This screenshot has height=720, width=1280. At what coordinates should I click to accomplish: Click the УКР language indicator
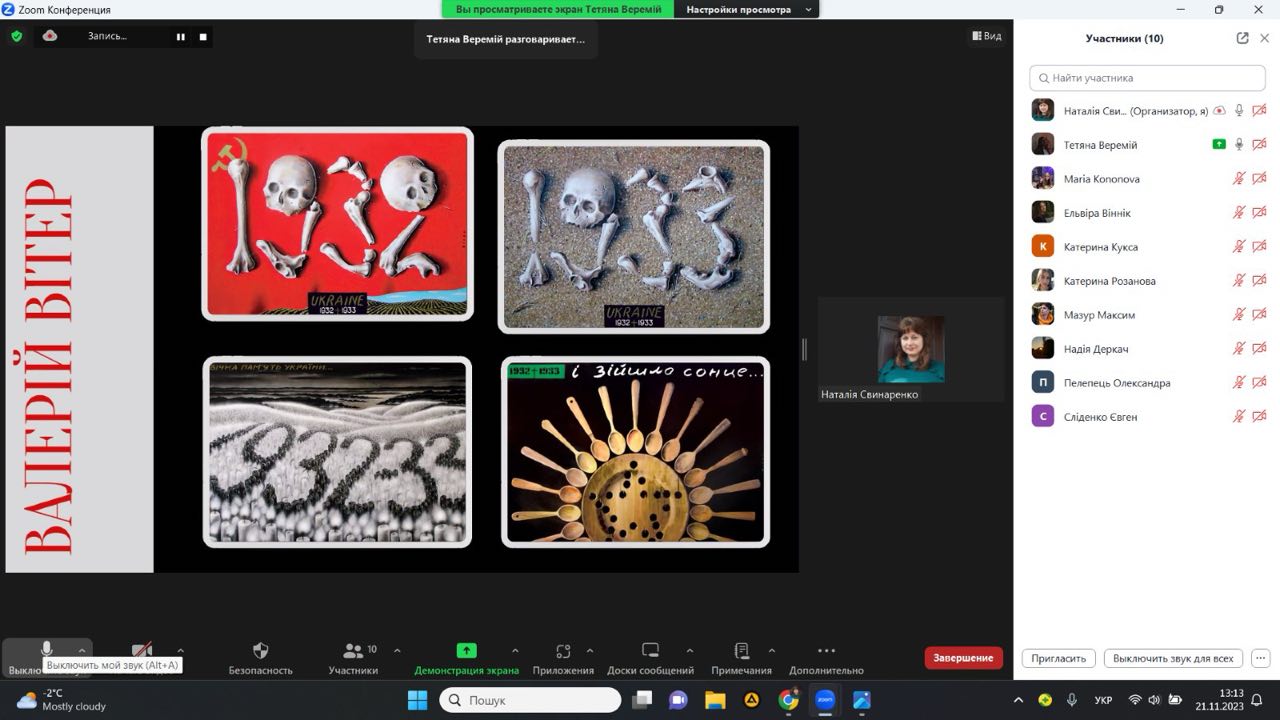click(x=1103, y=700)
